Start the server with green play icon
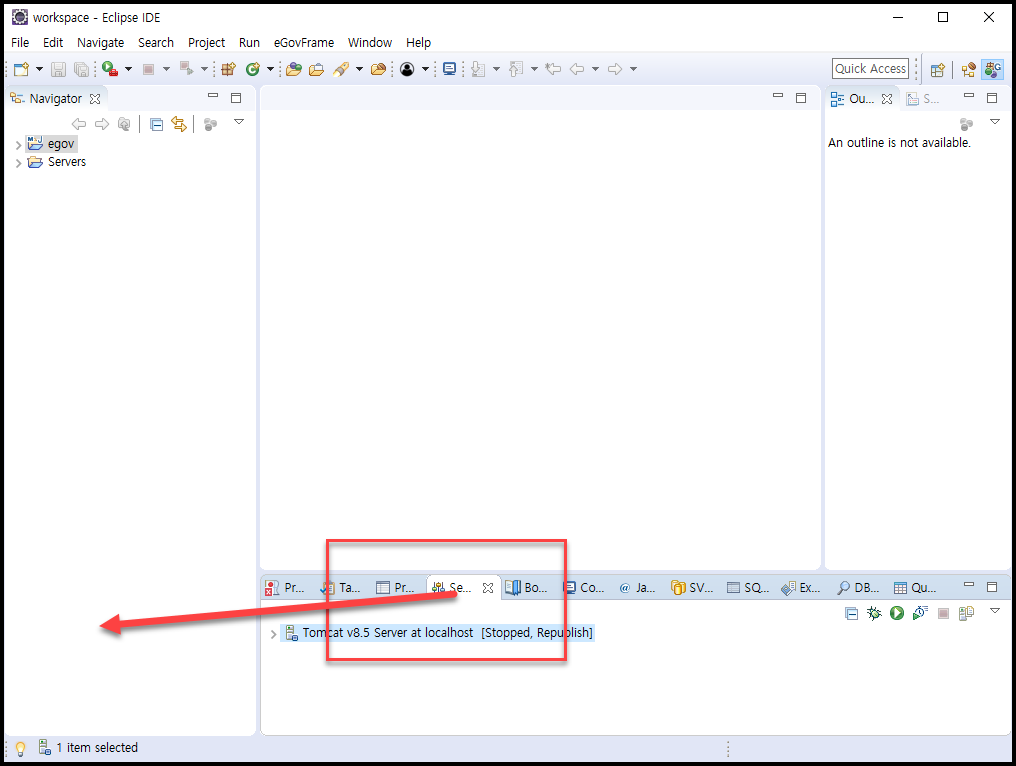1016x766 pixels. [x=897, y=613]
